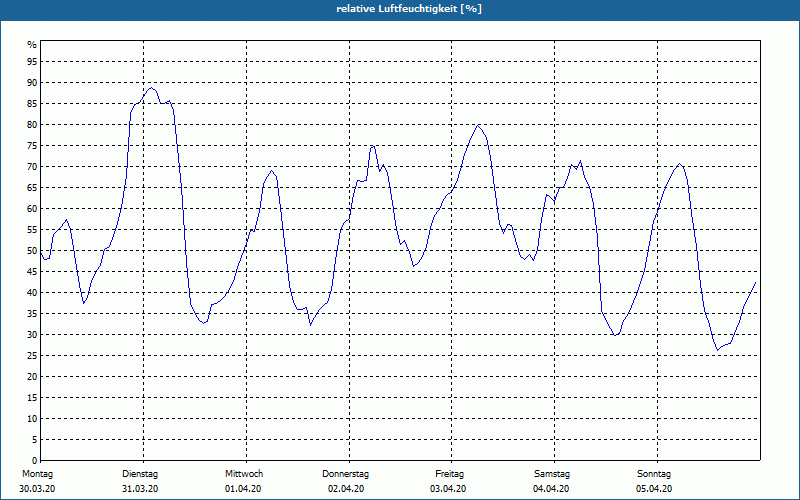Select the date label 30.03.20

[37, 489]
